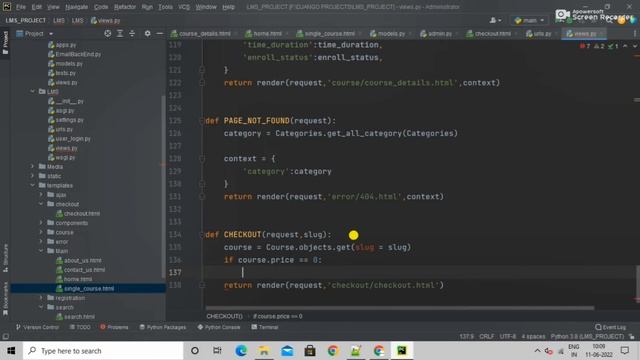Viewport: 640px width, 360px height.
Task: Open File Explorer from the taskbar
Action: [x=264, y=351]
